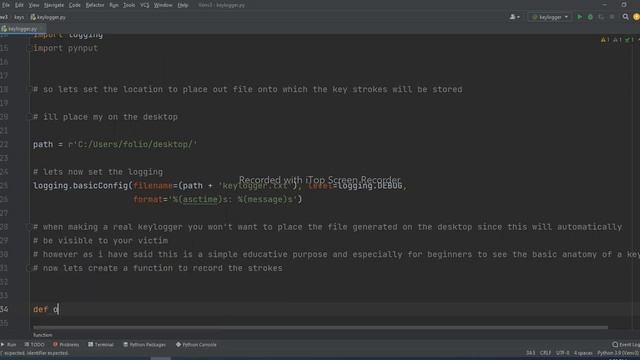This screenshot has width=640, height=360.
Task: Collapse the comment fold marker at line 18
Action: [x=29, y=89]
